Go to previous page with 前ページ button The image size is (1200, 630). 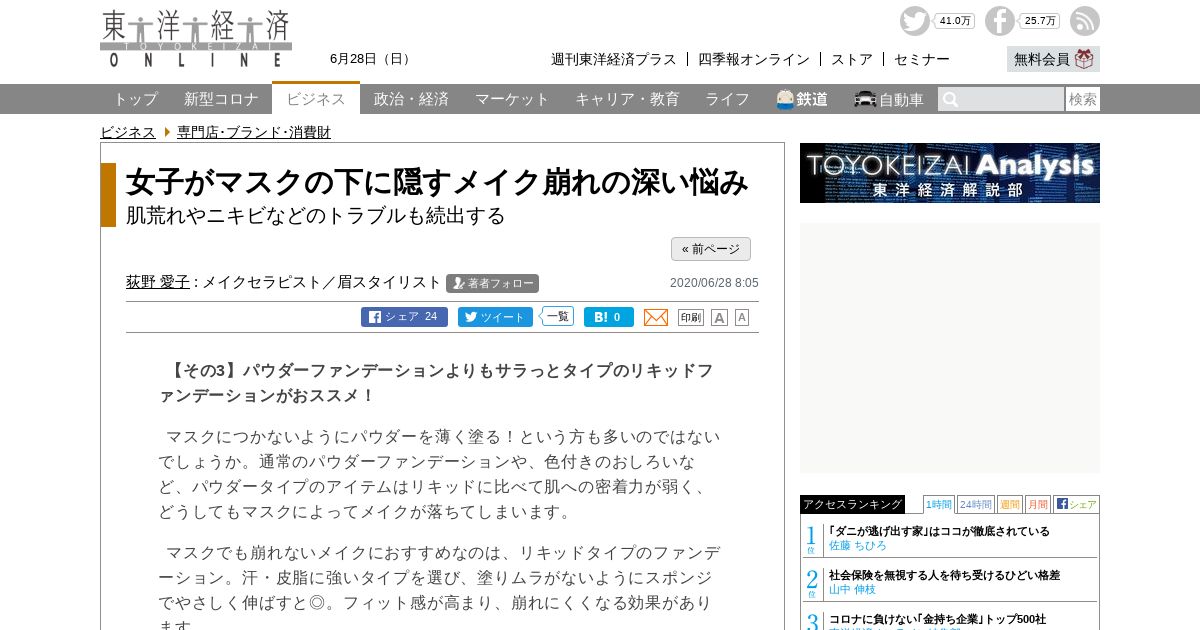click(x=711, y=249)
